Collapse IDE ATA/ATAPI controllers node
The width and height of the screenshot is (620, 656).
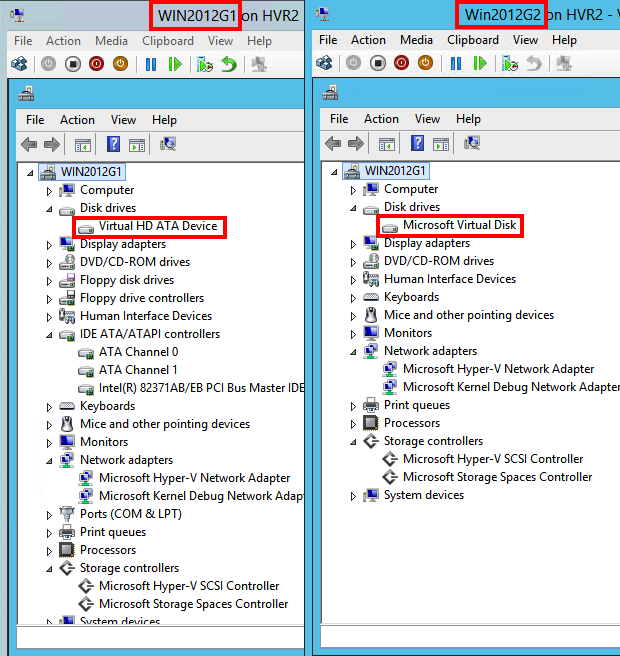(x=49, y=335)
